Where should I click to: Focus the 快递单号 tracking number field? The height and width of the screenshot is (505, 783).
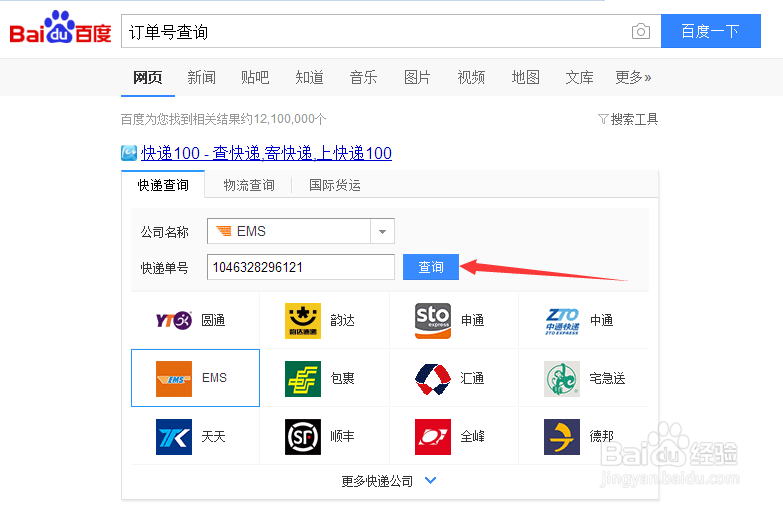point(301,267)
